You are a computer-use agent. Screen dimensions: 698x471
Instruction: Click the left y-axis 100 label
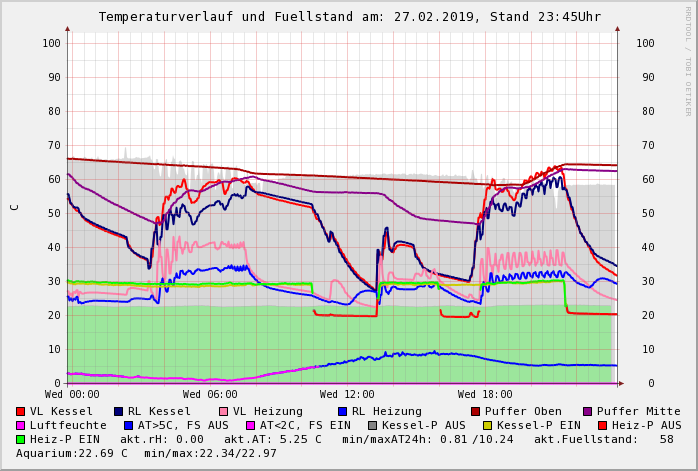click(51, 43)
